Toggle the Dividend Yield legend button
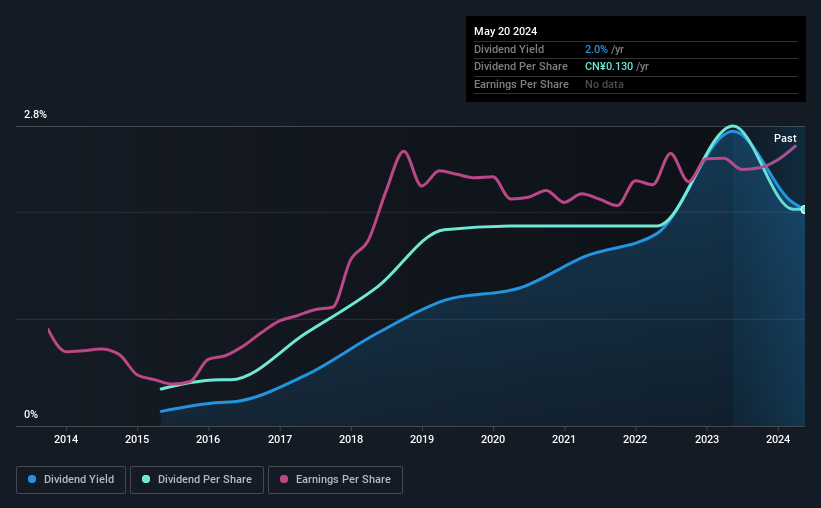The width and height of the screenshot is (821, 508). [72, 480]
